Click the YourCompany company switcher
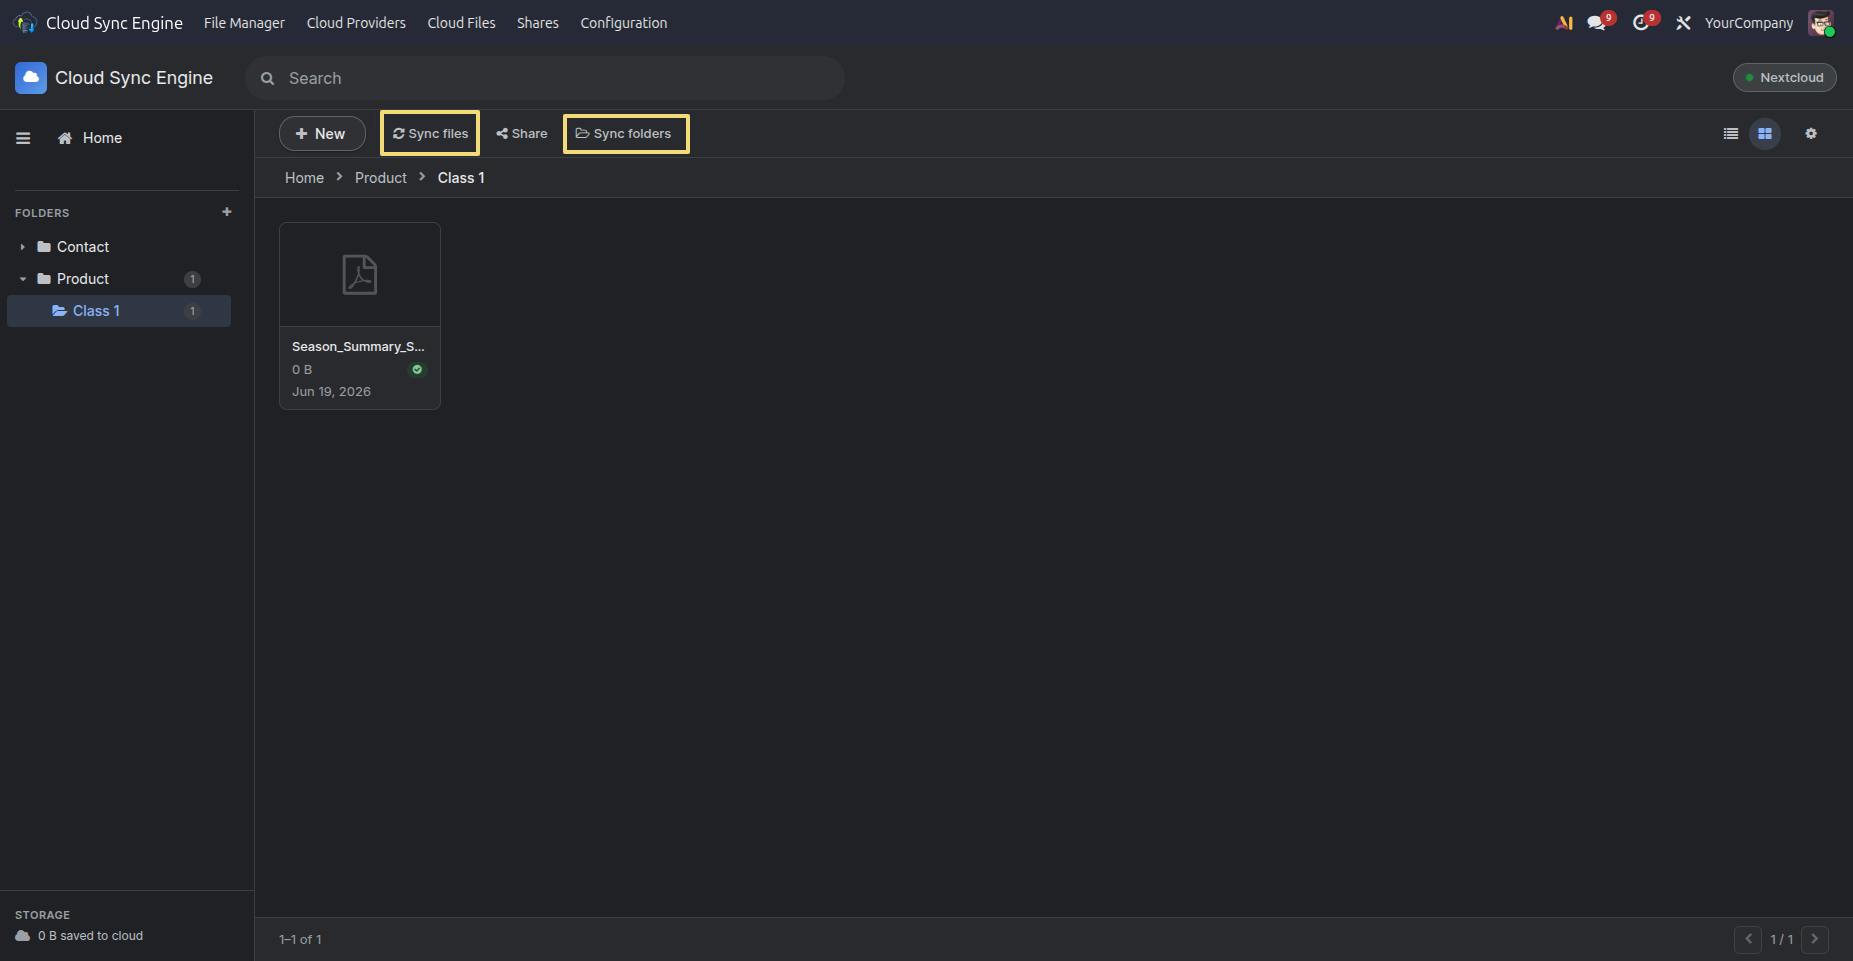Viewport: 1853px width, 961px height. (x=1749, y=23)
